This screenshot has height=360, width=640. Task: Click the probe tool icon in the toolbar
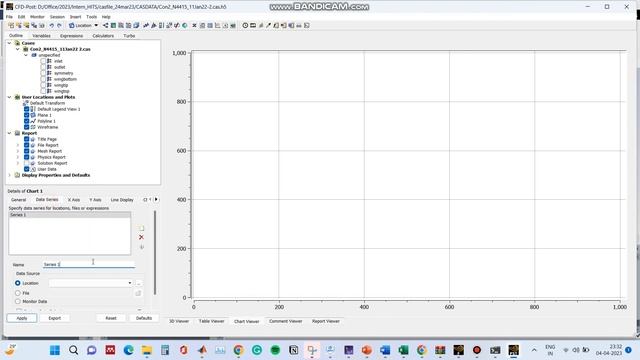[x=268, y=25]
